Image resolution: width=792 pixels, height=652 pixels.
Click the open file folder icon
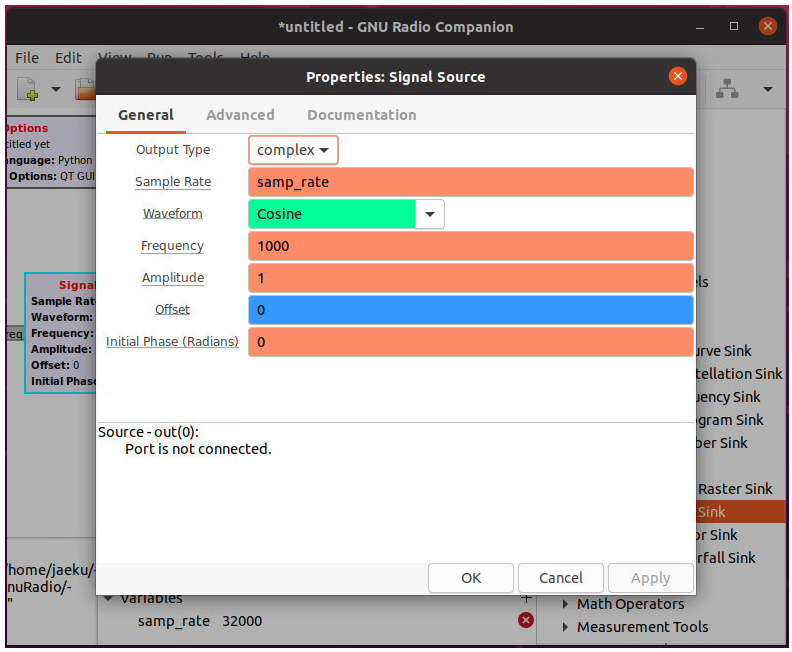pyautogui.click(x=86, y=89)
